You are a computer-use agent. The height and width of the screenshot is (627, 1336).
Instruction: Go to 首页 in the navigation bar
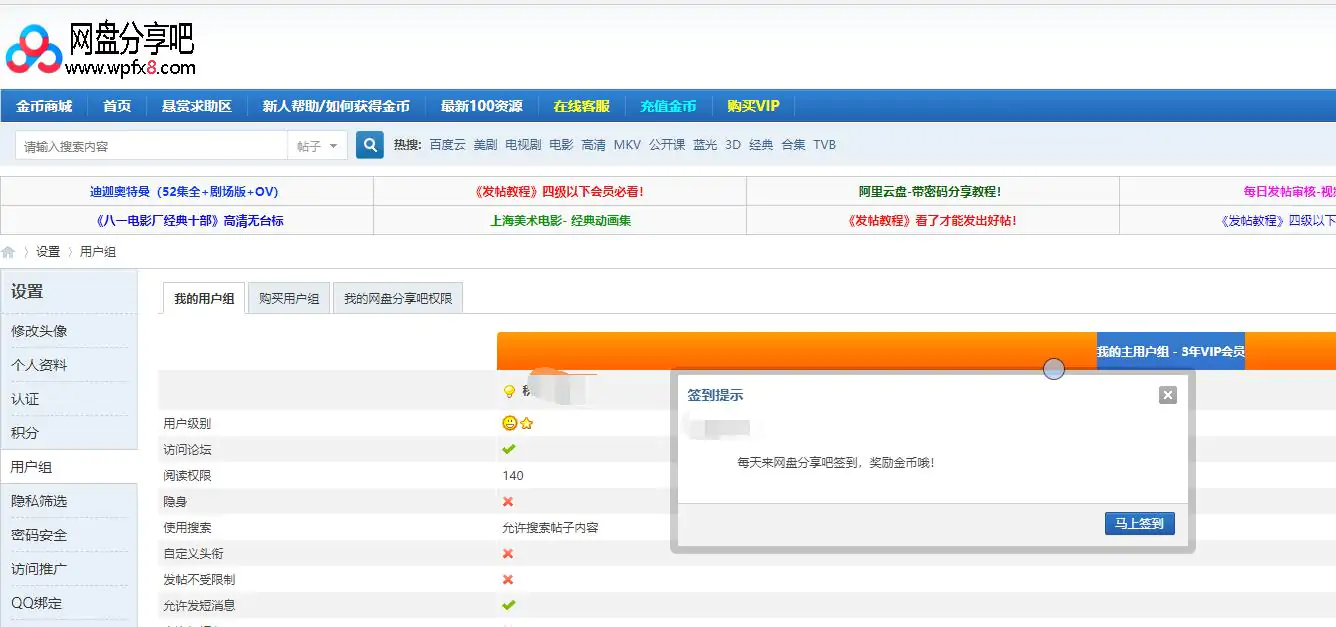pyautogui.click(x=117, y=106)
